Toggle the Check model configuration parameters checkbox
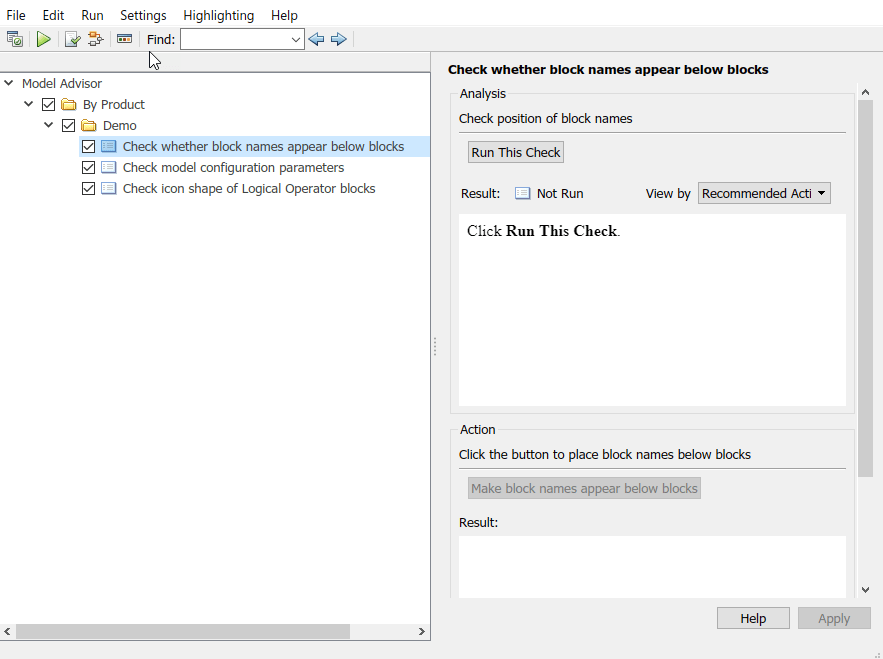The image size is (883, 659). 89,168
